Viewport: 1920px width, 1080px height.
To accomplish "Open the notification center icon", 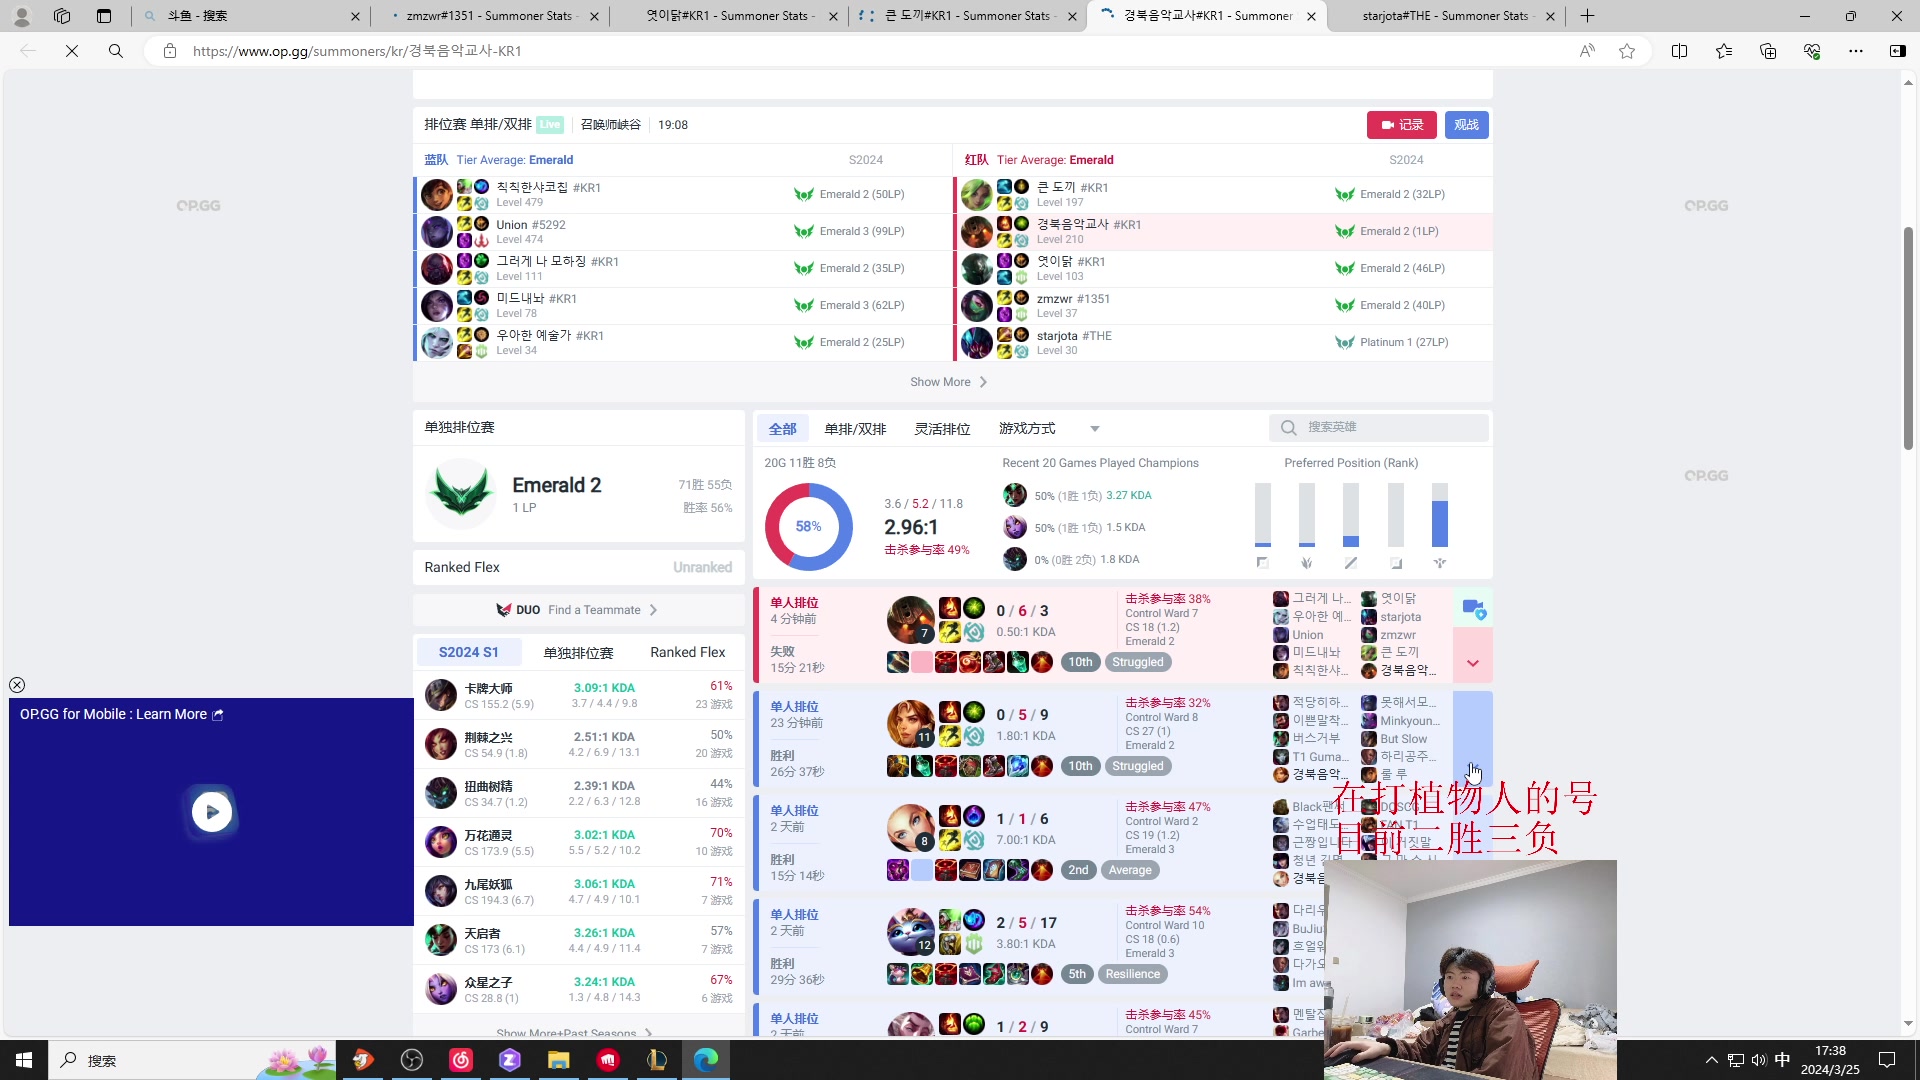I will [1887, 1060].
